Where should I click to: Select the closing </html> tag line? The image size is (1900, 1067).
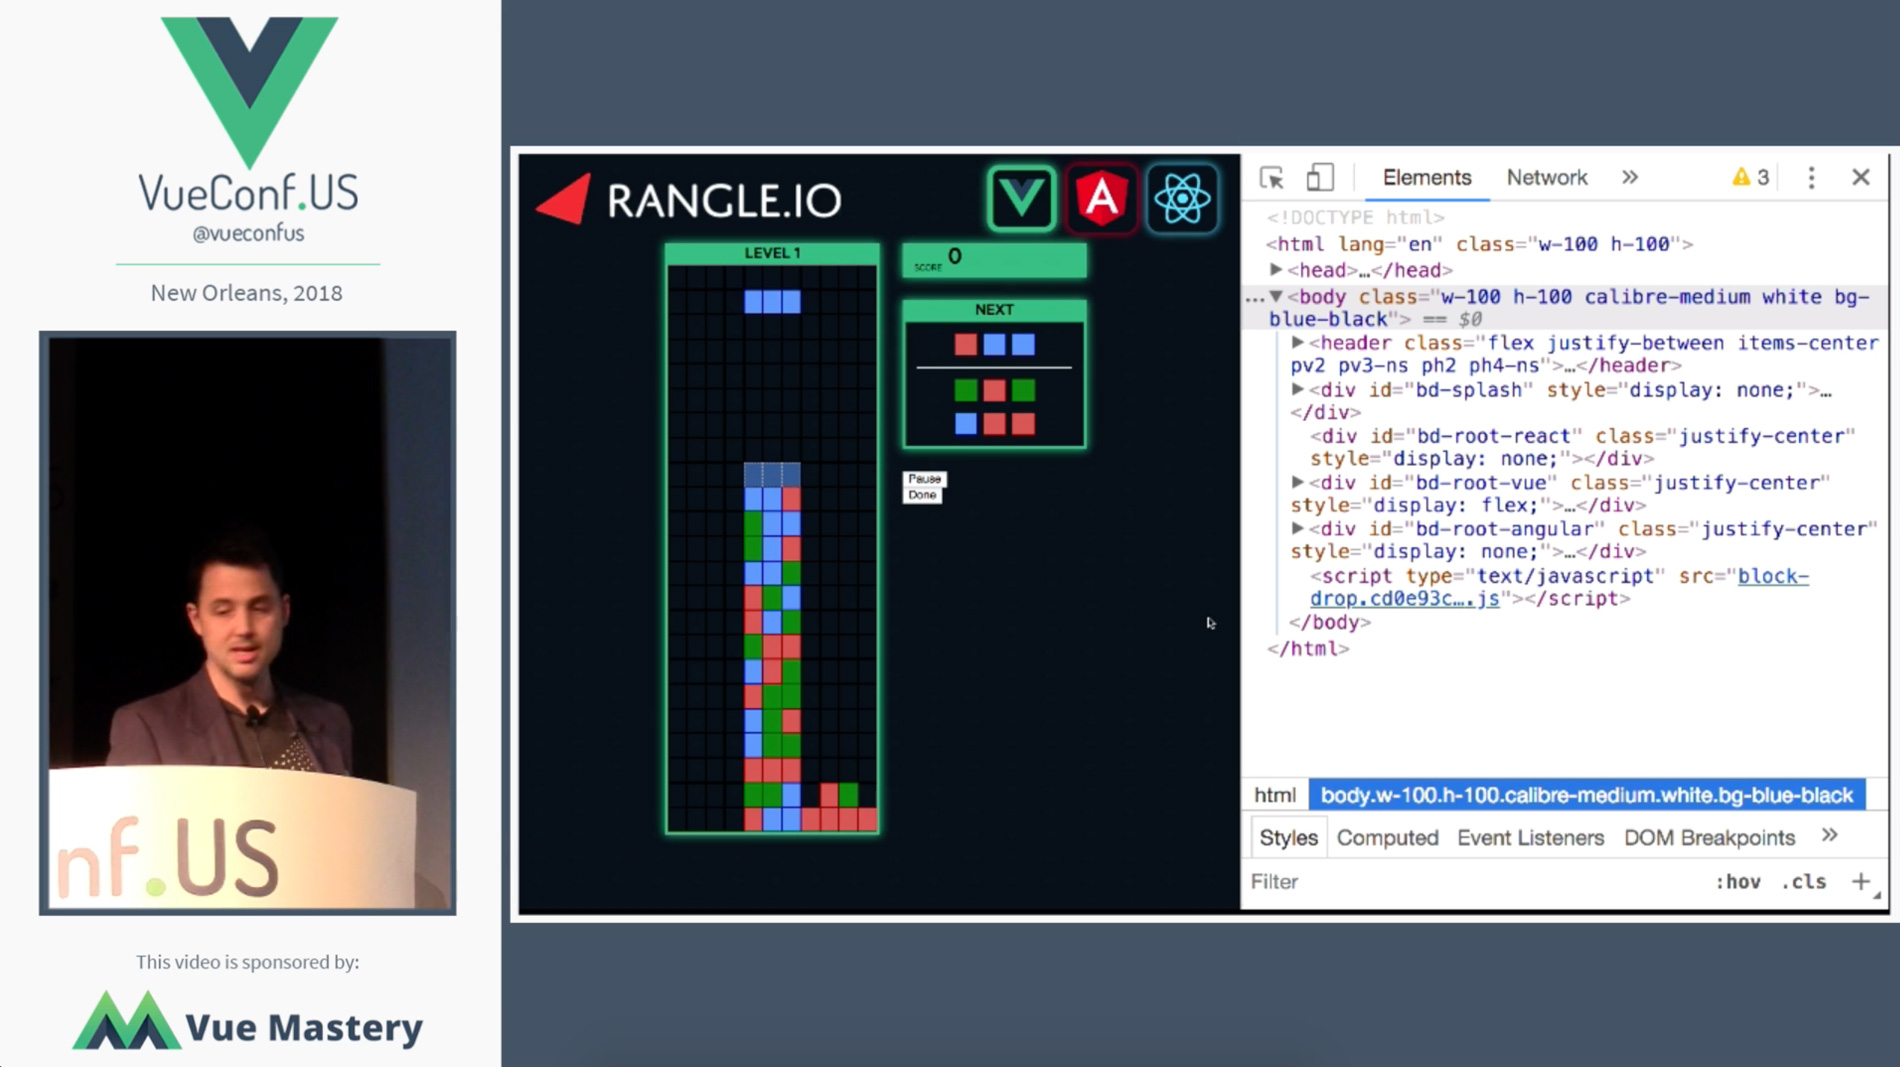[x=1308, y=648]
